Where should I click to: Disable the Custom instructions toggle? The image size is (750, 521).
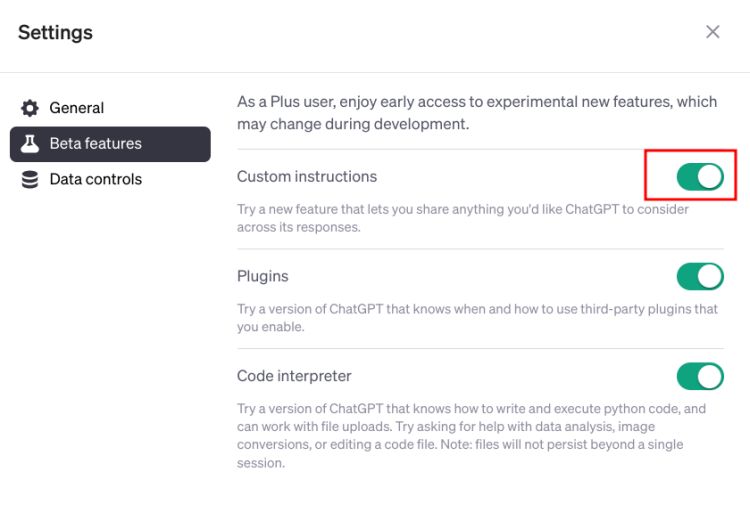pos(700,177)
